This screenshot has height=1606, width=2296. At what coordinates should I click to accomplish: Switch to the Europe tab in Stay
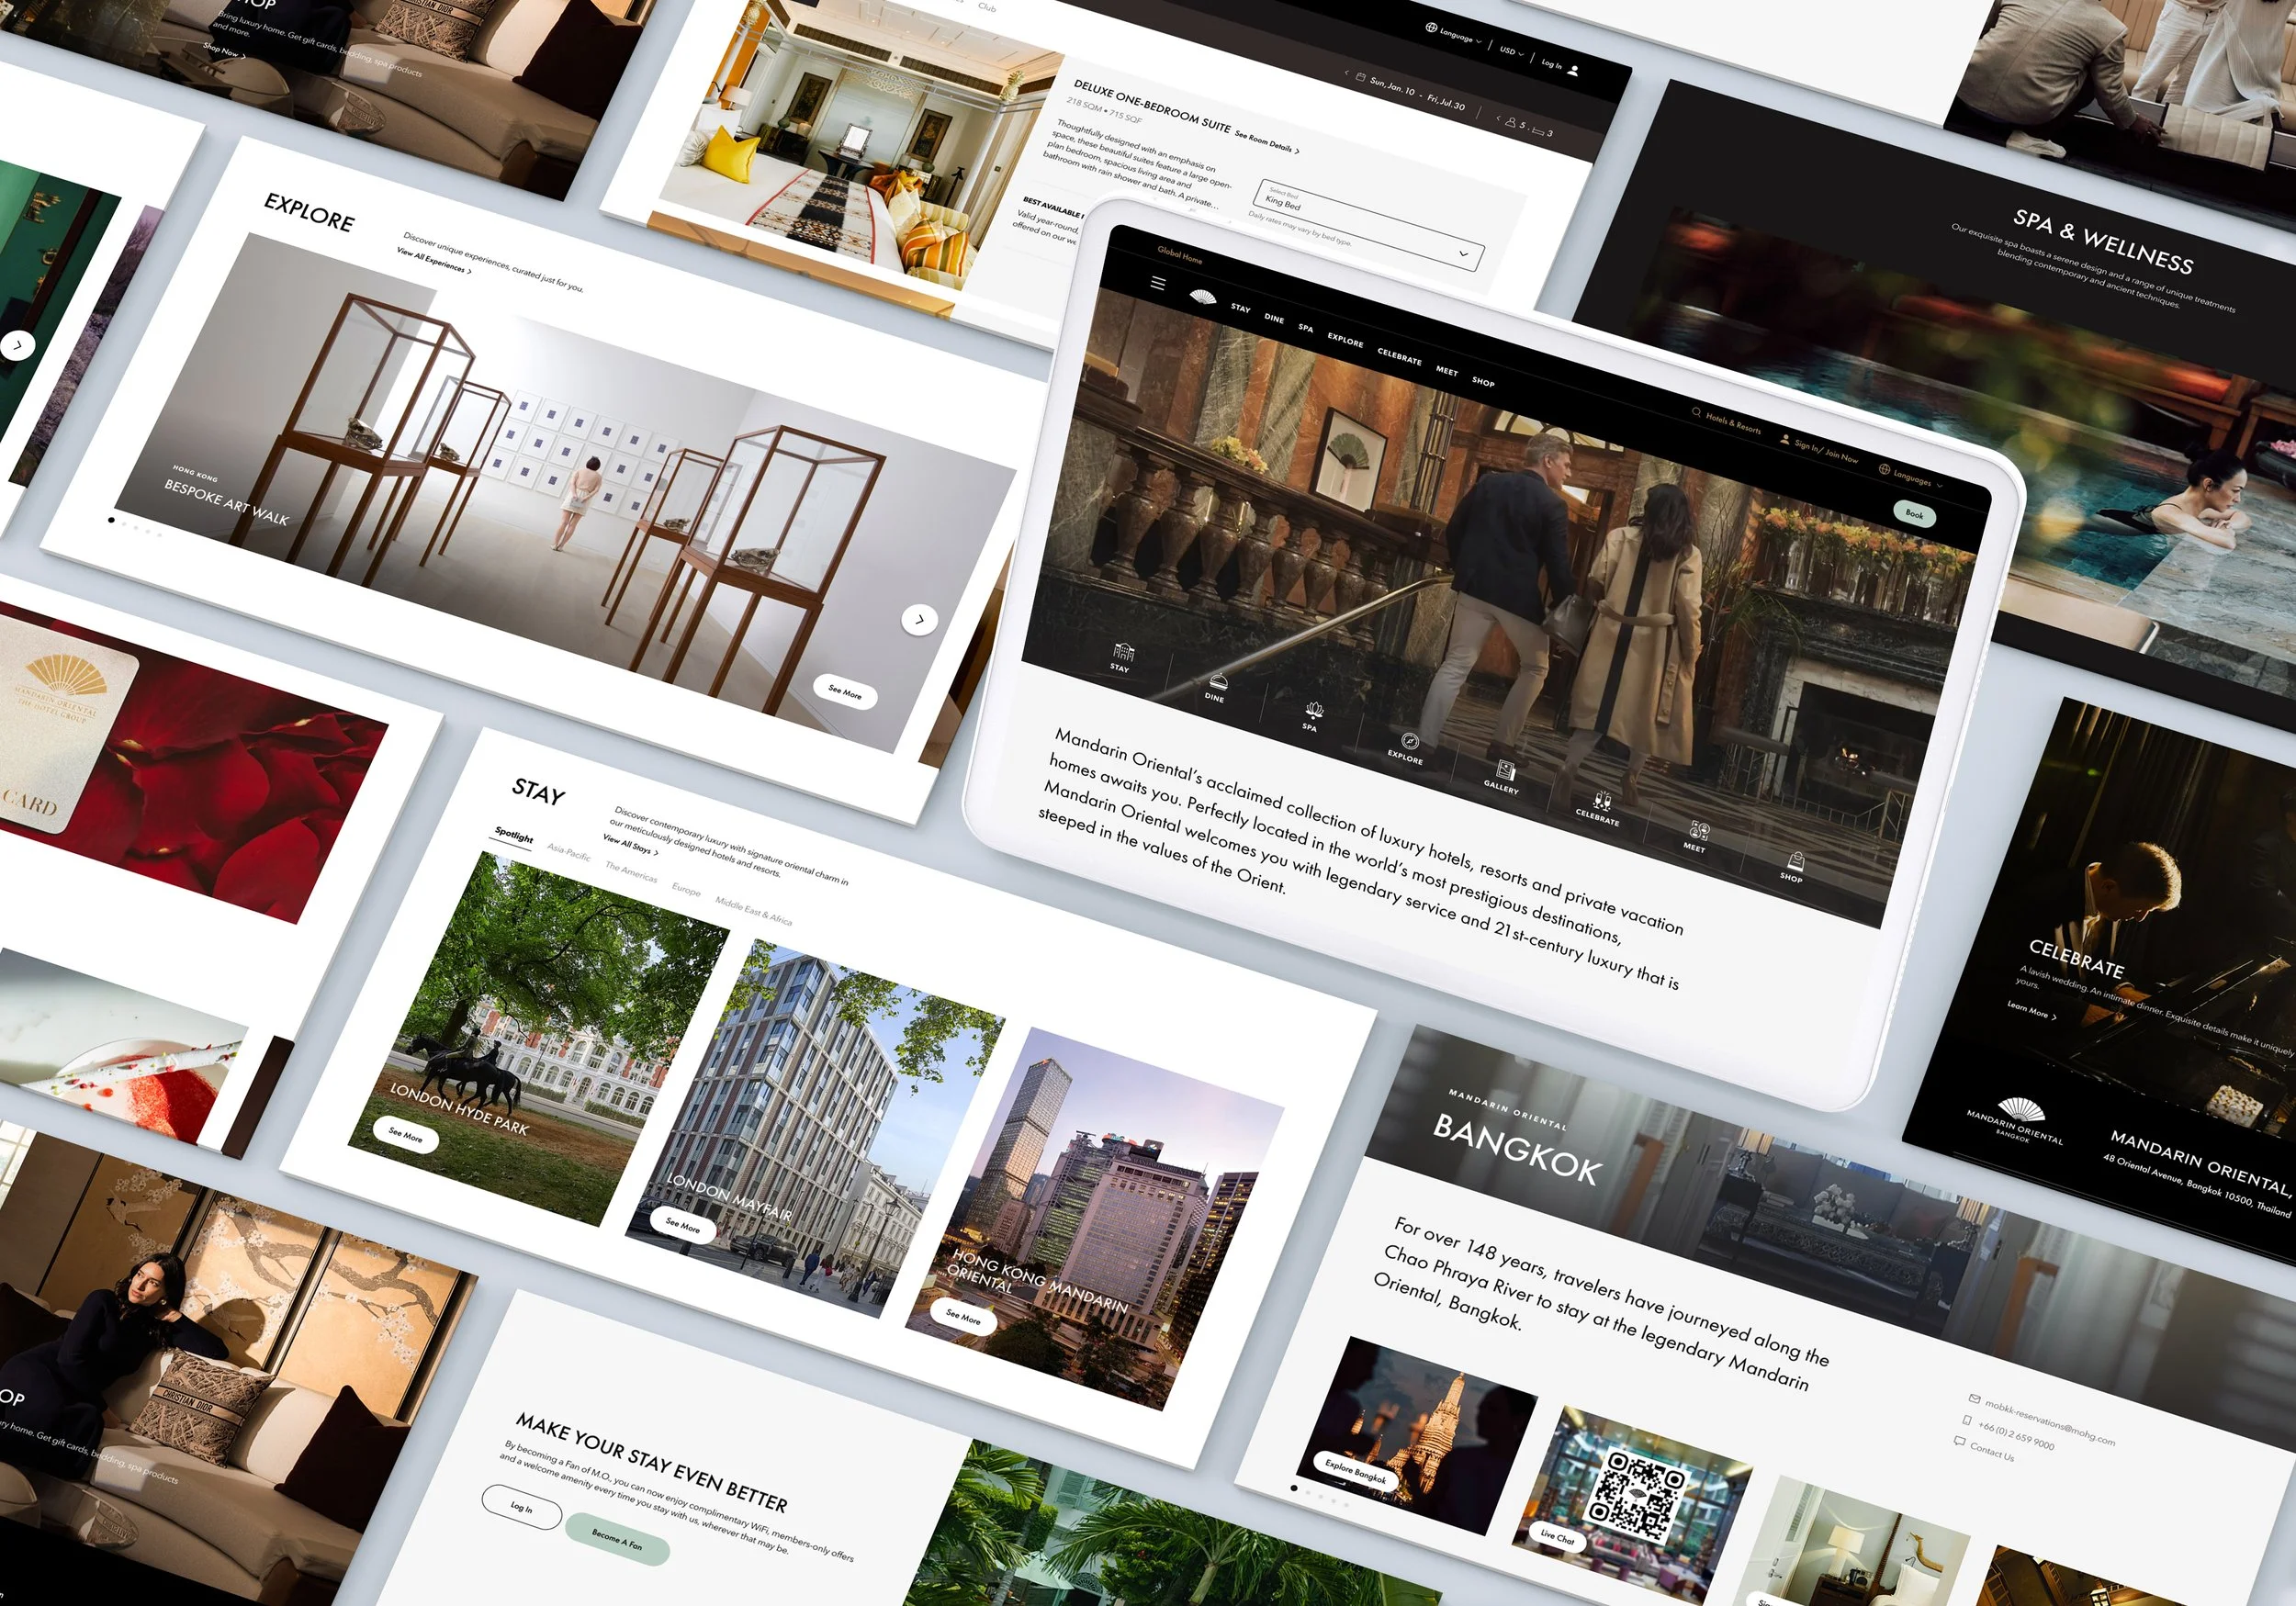(686, 888)
